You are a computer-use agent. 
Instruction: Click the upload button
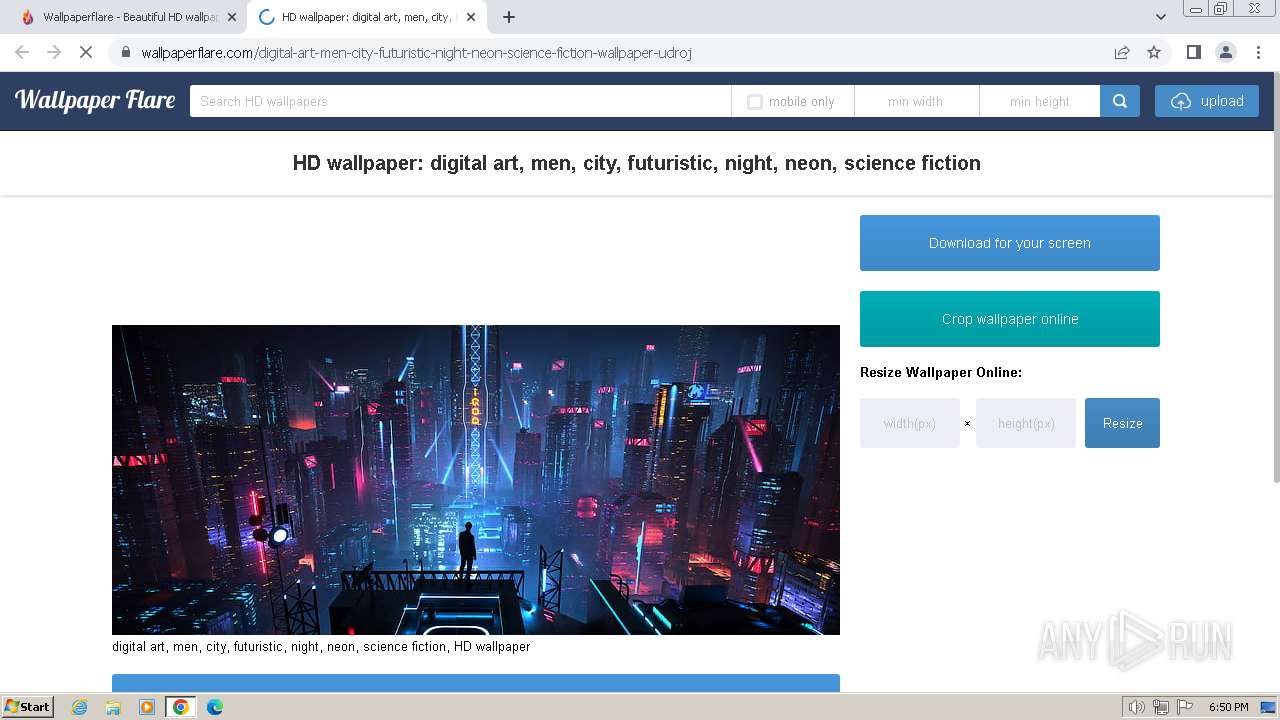(x=1207, y=101)
